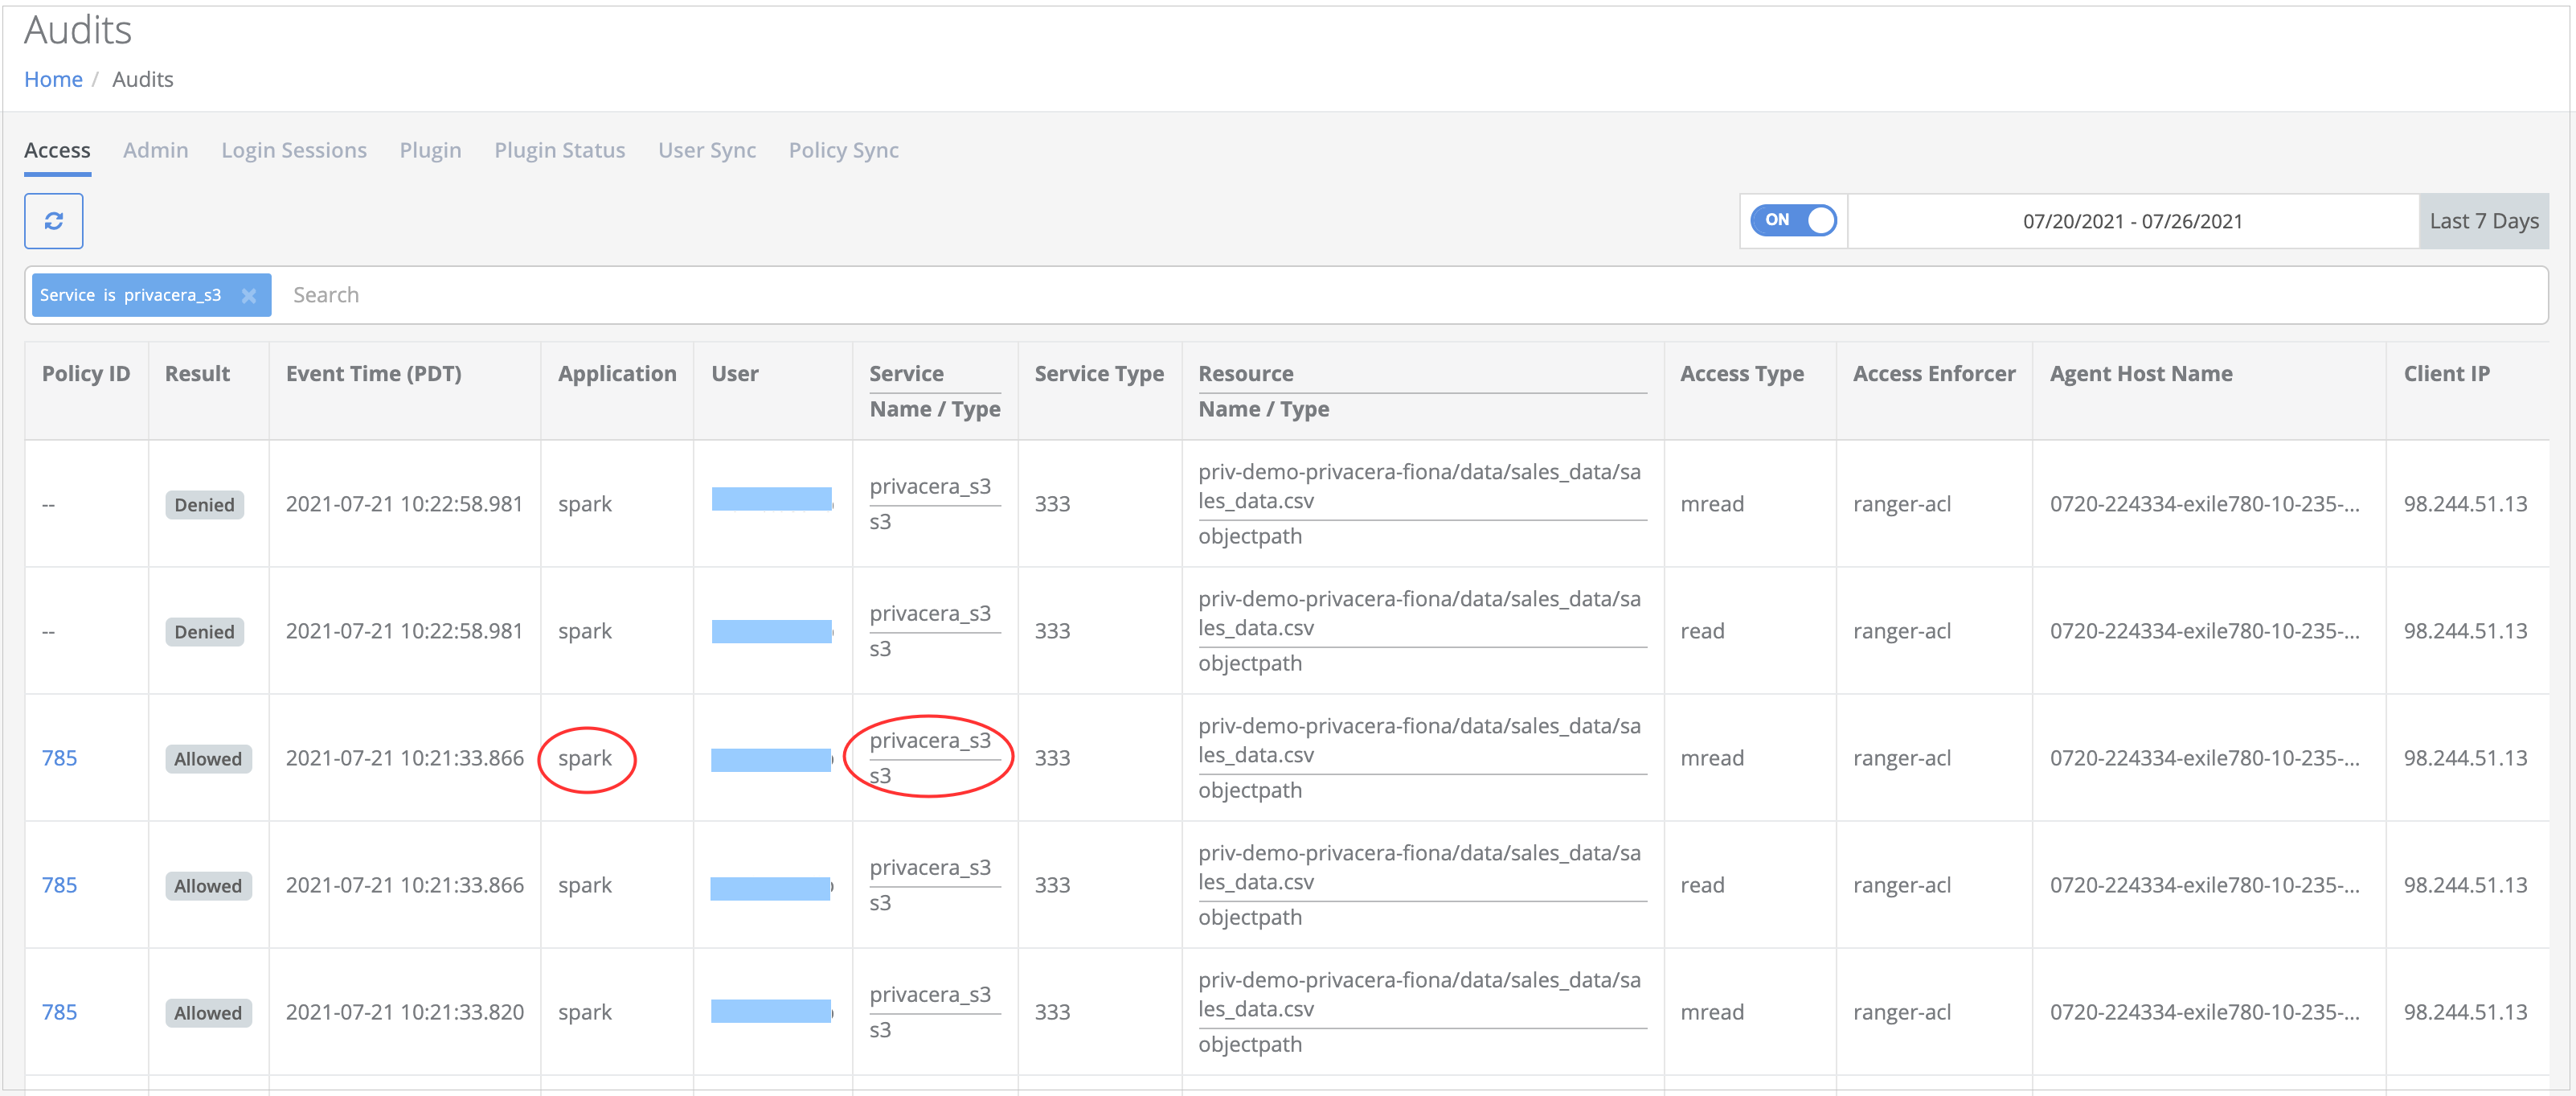Open the Plugin Status tab
Screen dimensions: 2576x1096
click(x=559, y=150)
